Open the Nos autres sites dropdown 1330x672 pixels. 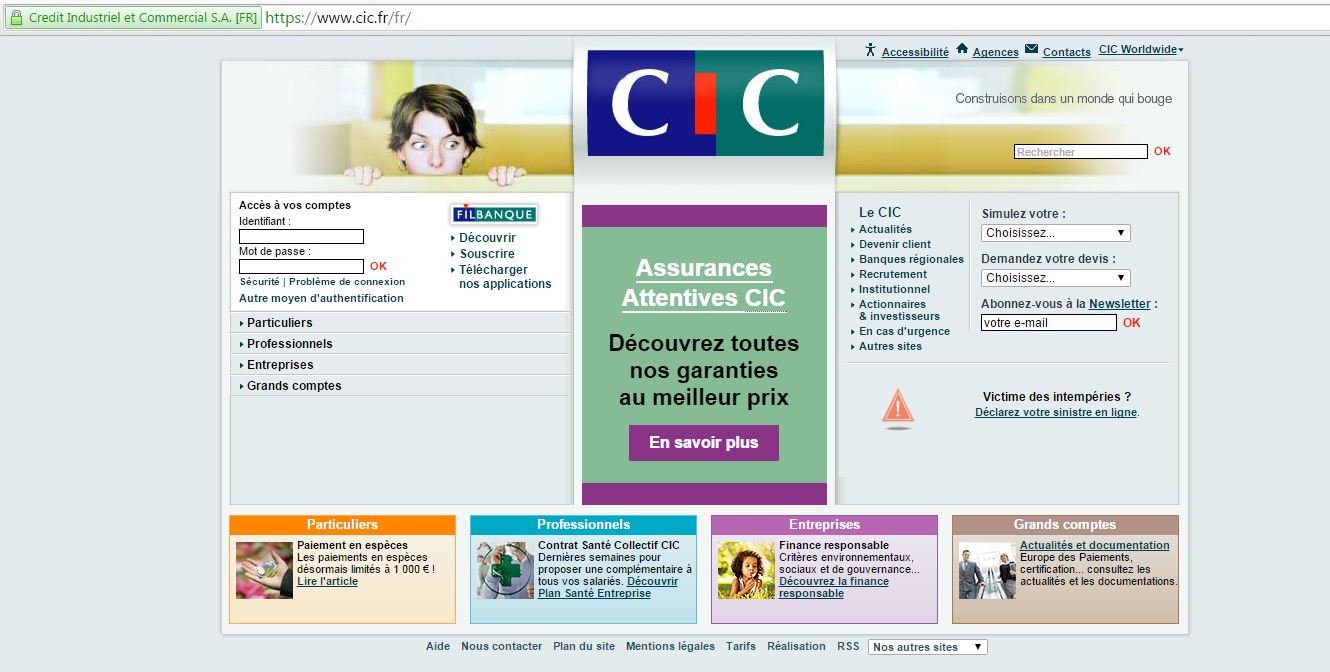927,647
